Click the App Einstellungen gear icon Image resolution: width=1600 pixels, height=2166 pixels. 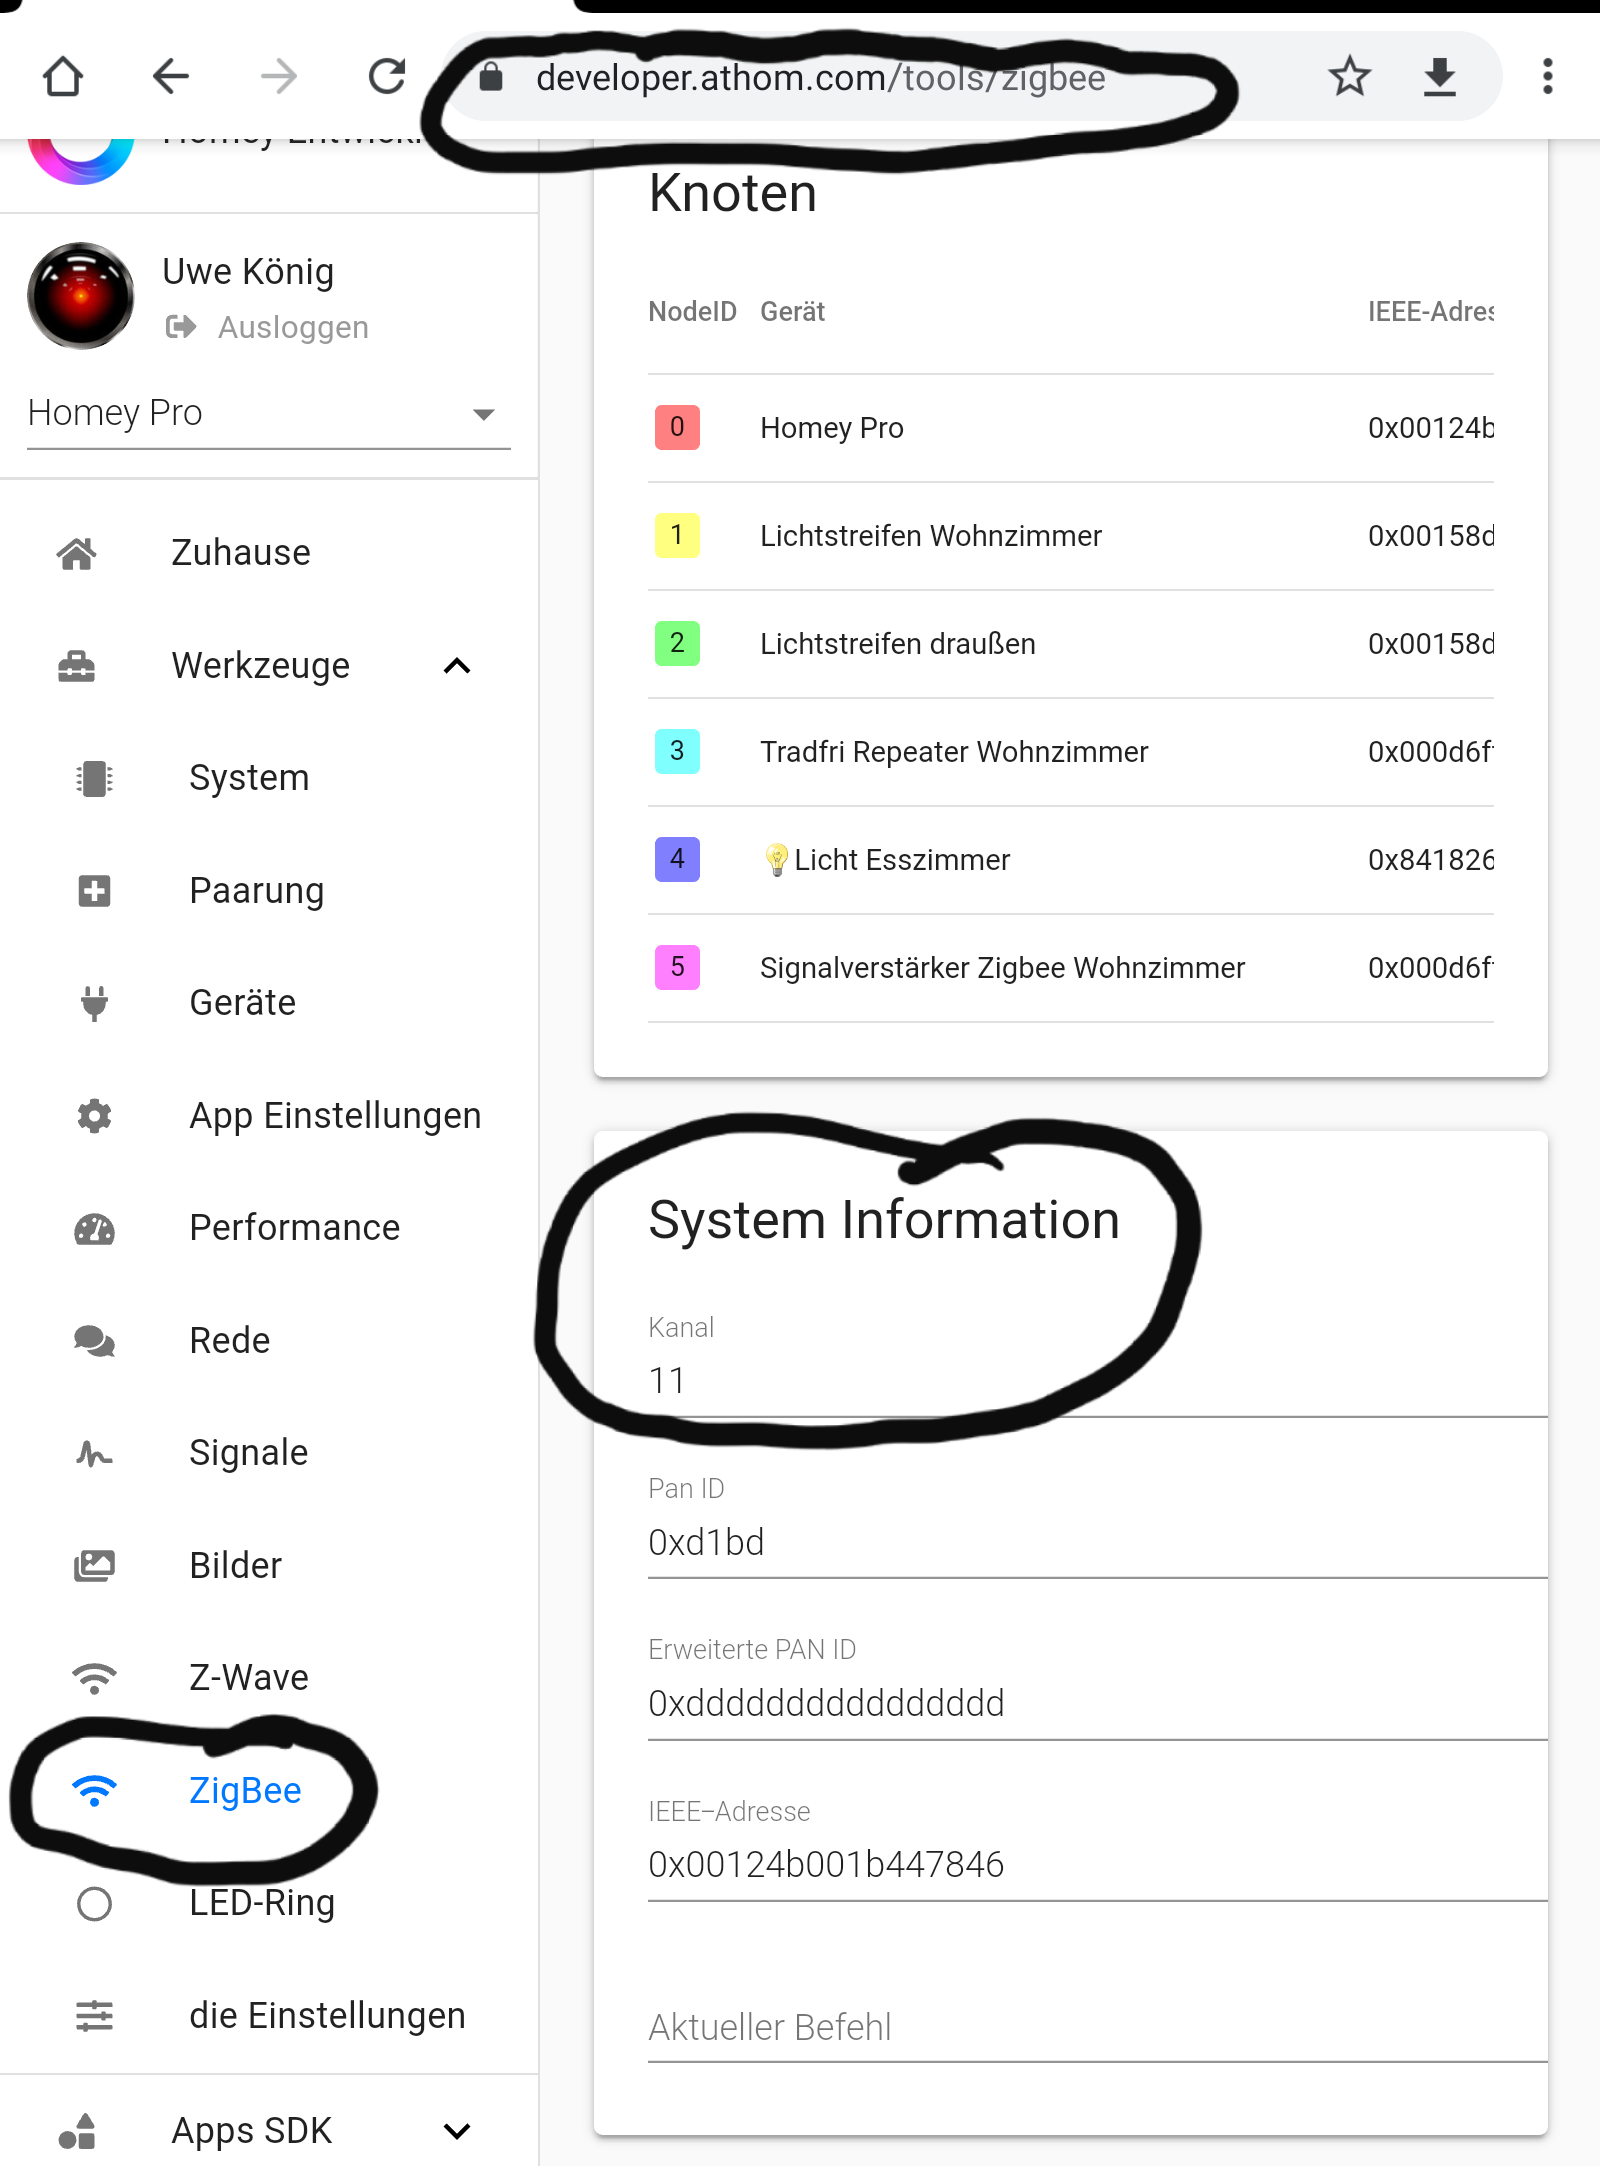(x=94, y=1115)
